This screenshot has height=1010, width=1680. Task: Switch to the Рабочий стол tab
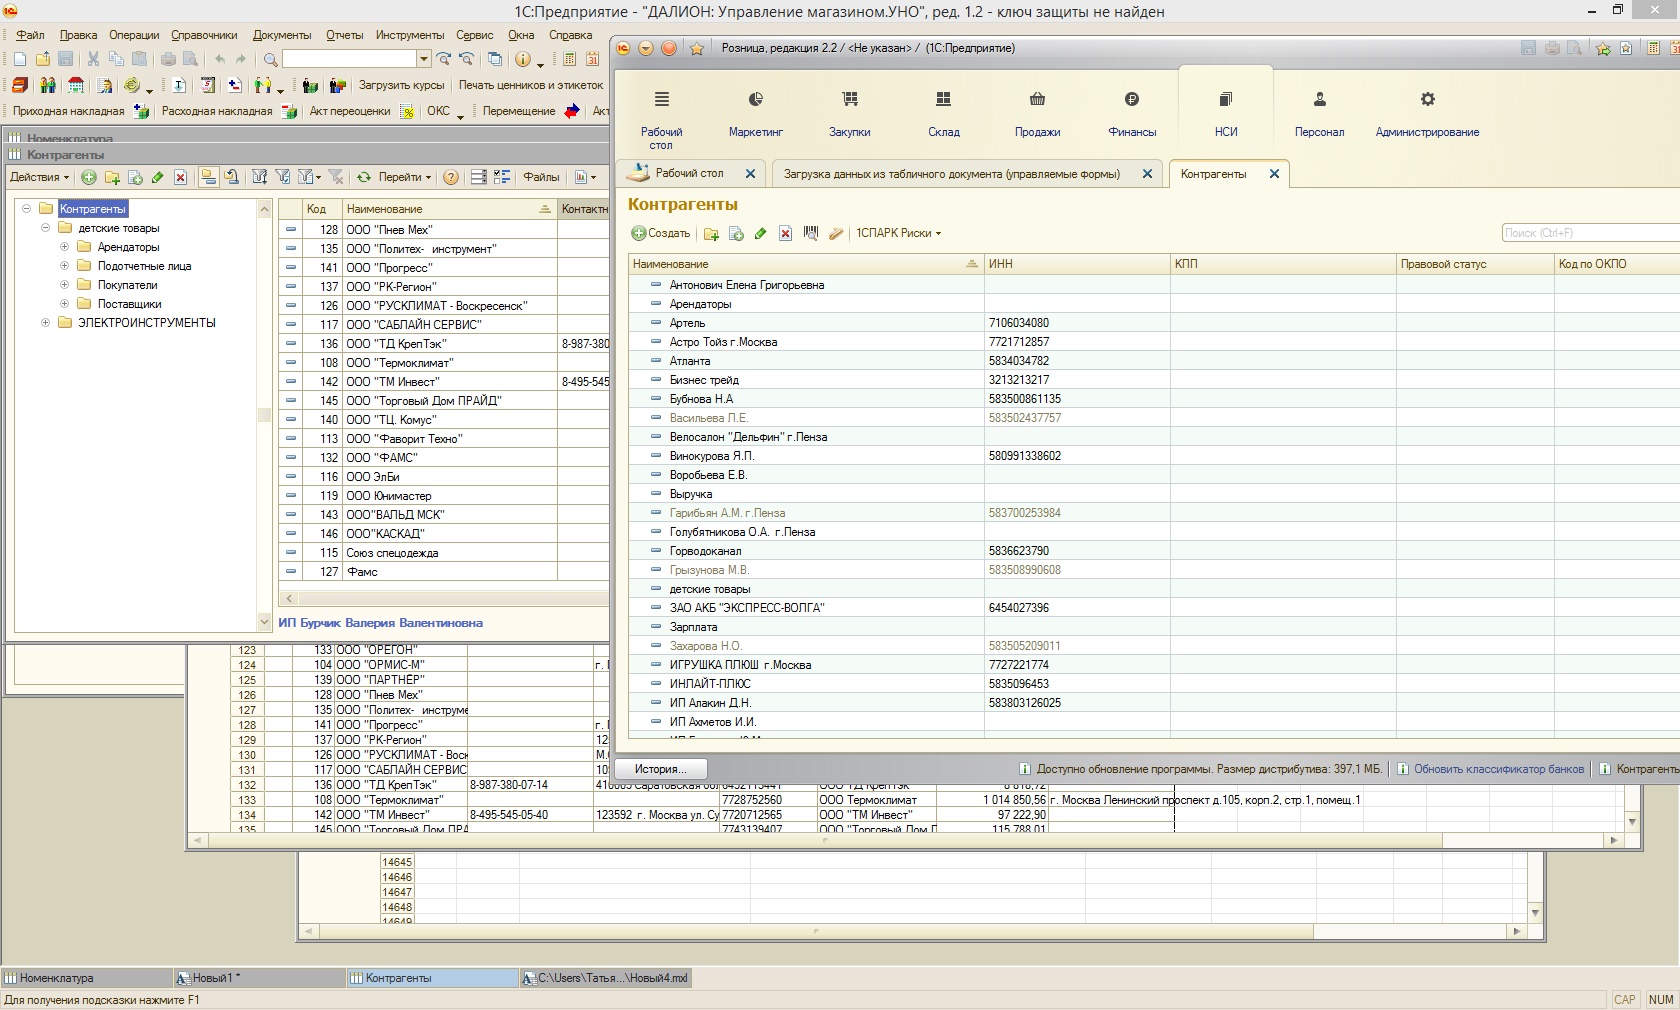[690, 173]
